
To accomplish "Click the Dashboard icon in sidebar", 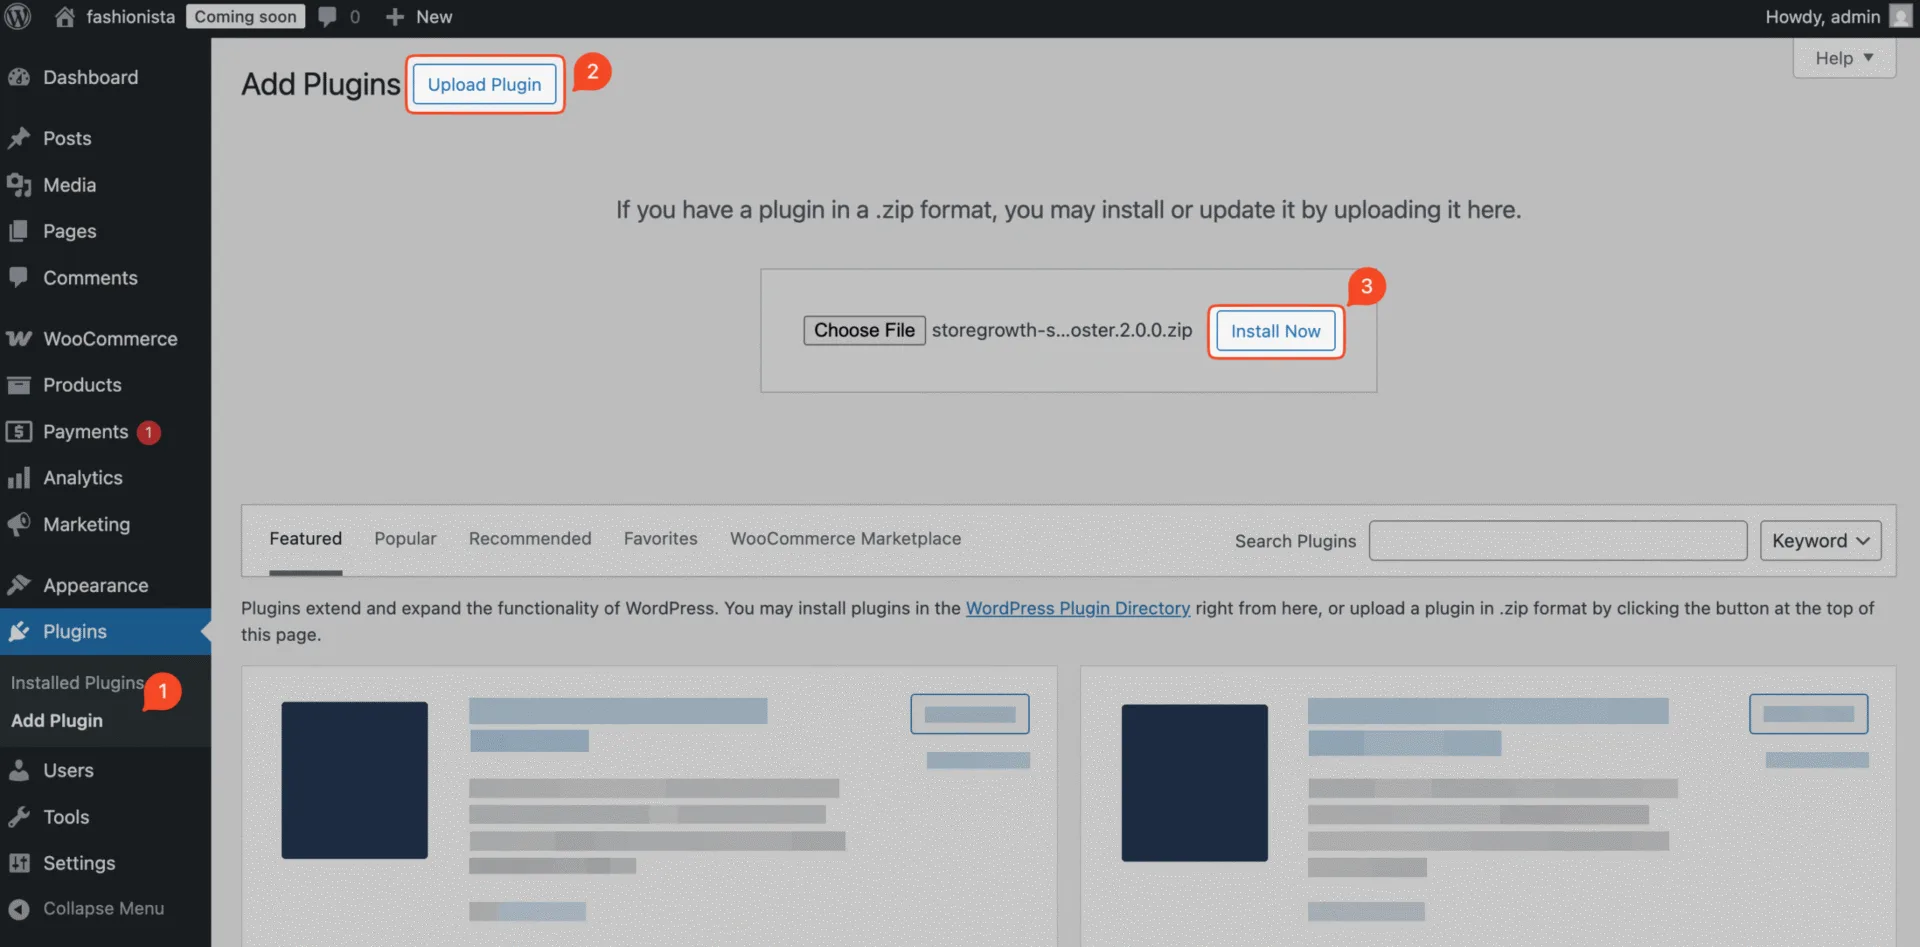I will pyautogui.click(x=19, y=77).
